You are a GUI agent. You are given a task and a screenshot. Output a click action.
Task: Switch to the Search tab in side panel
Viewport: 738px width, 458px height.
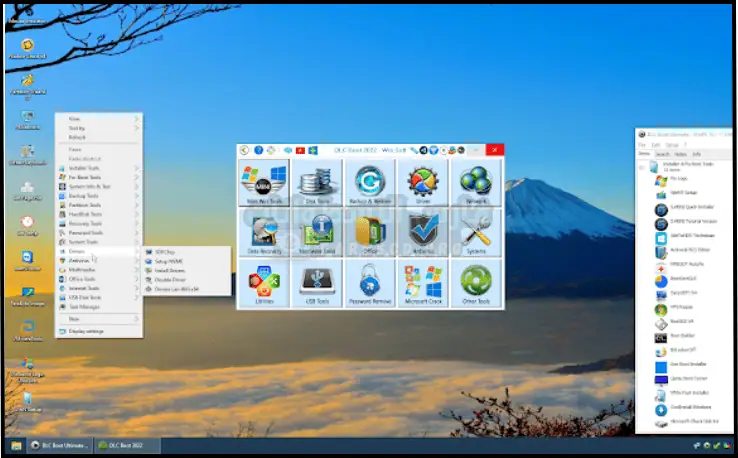(x=662, y=155)
